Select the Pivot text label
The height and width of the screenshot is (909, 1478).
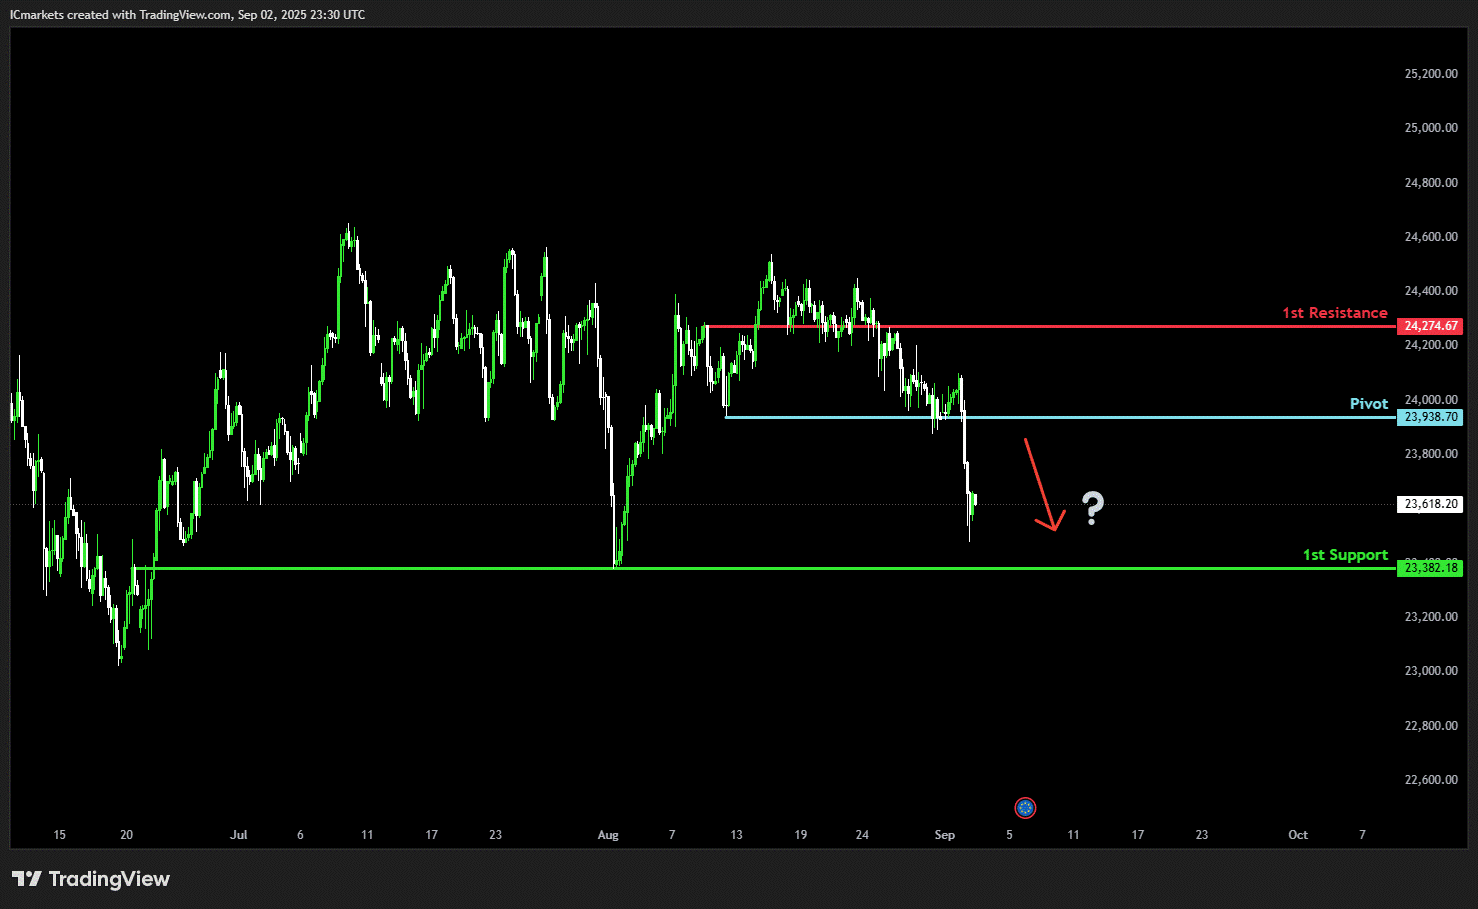click(1369, 404)
